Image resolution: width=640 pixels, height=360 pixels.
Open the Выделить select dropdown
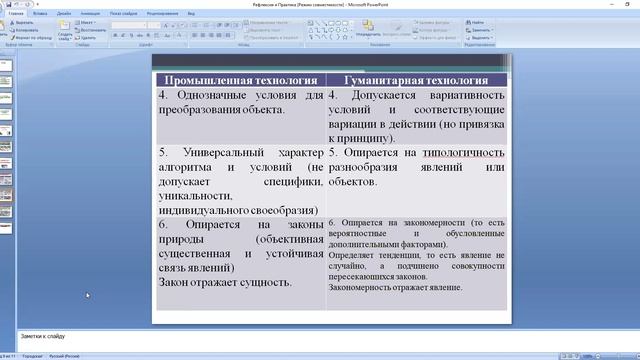coord(480,38)
